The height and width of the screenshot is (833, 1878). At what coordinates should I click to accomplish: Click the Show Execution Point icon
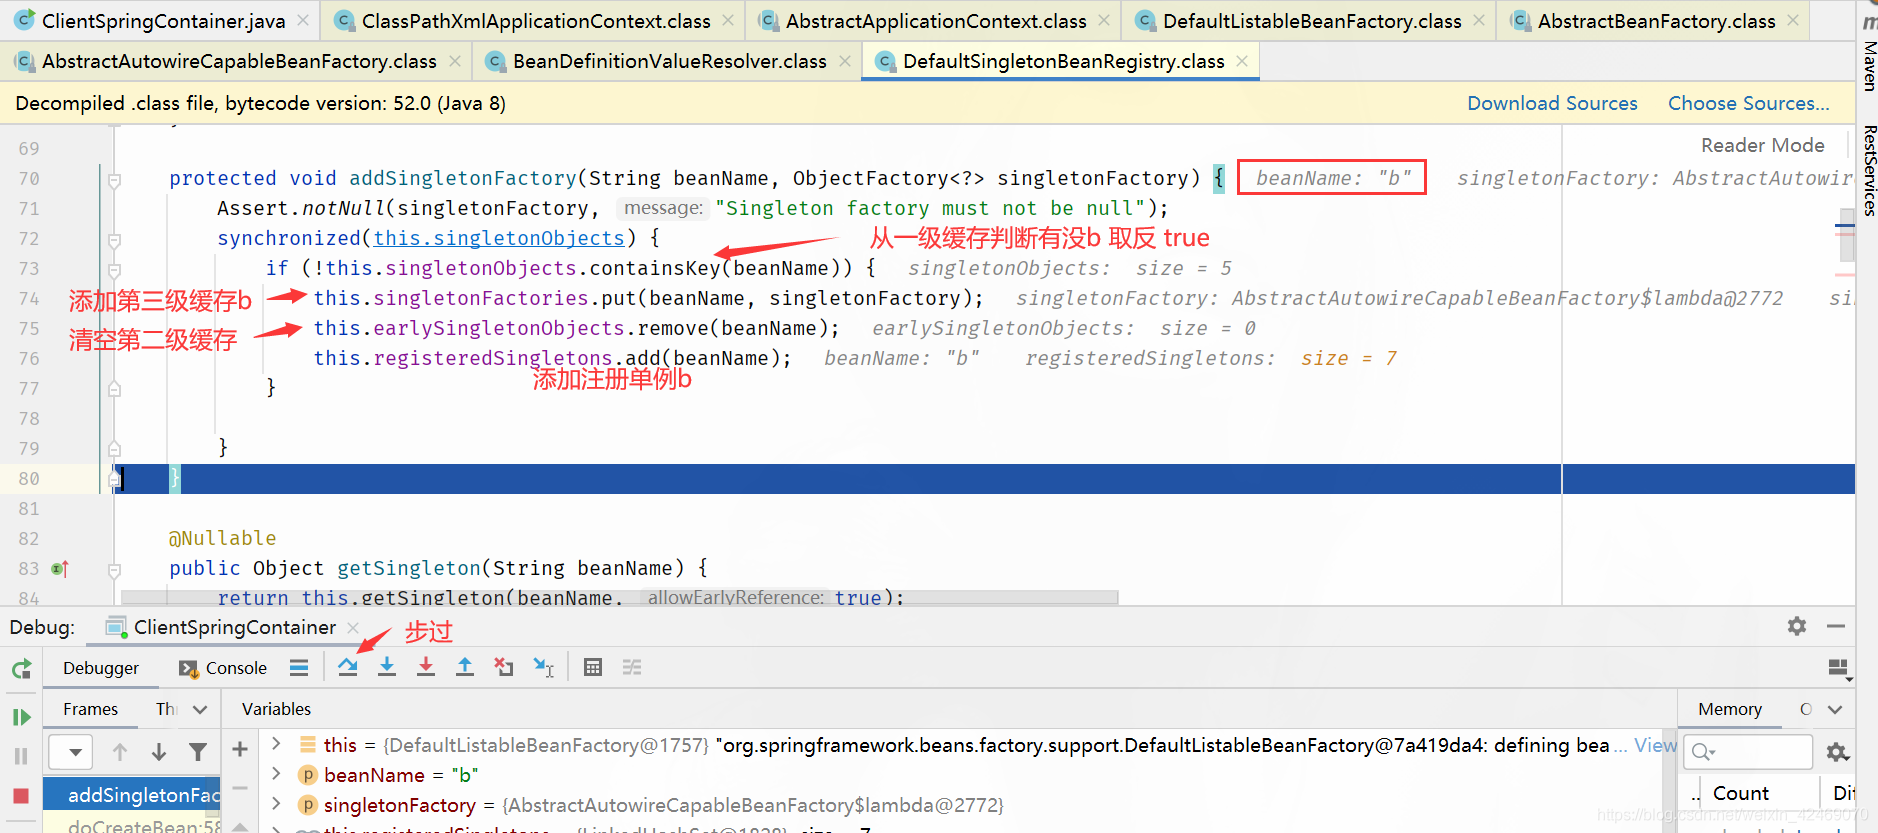(x=299, y=667)
